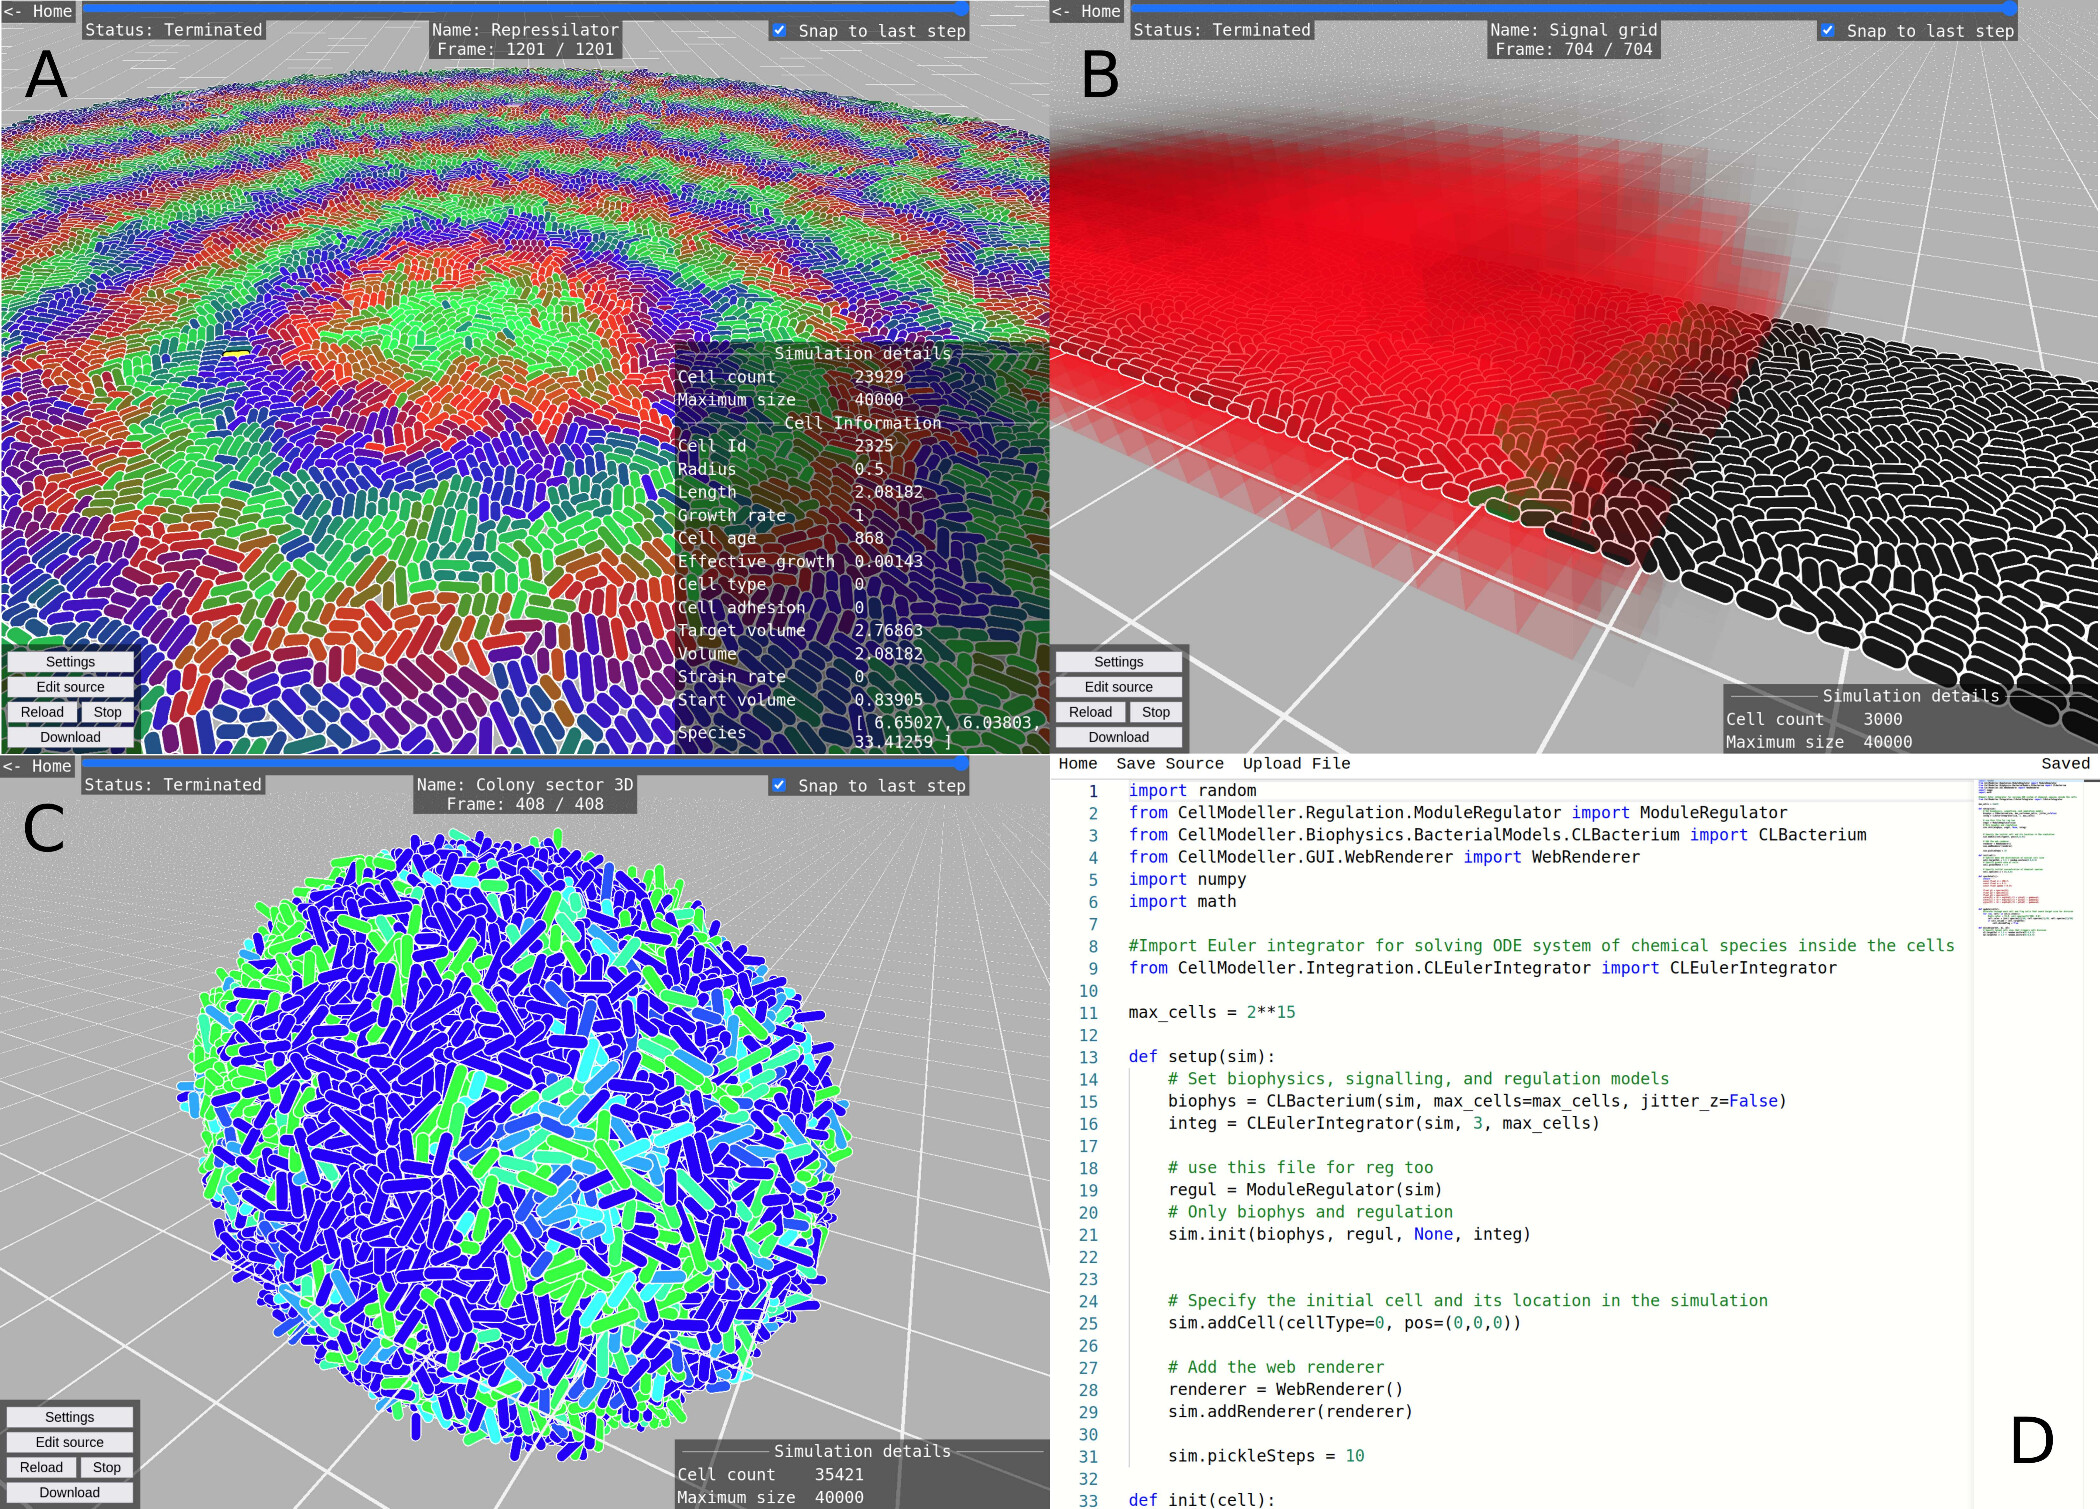2100x1509 pixels.
Task: Open Upload File in the editor menu
Action: coord(1298,763)
